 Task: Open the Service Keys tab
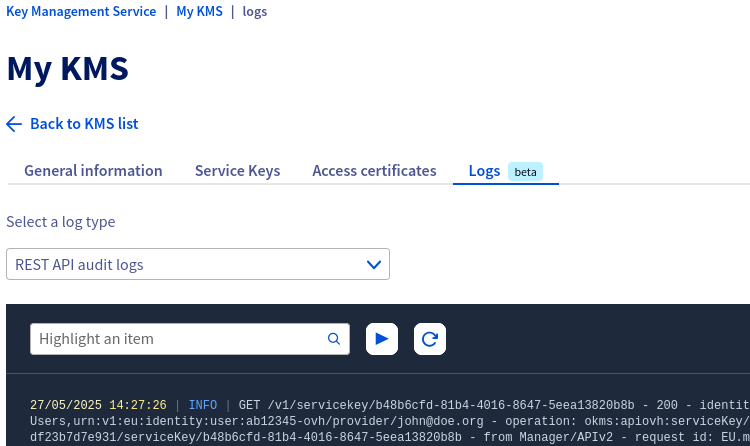(x=237, y=171)
